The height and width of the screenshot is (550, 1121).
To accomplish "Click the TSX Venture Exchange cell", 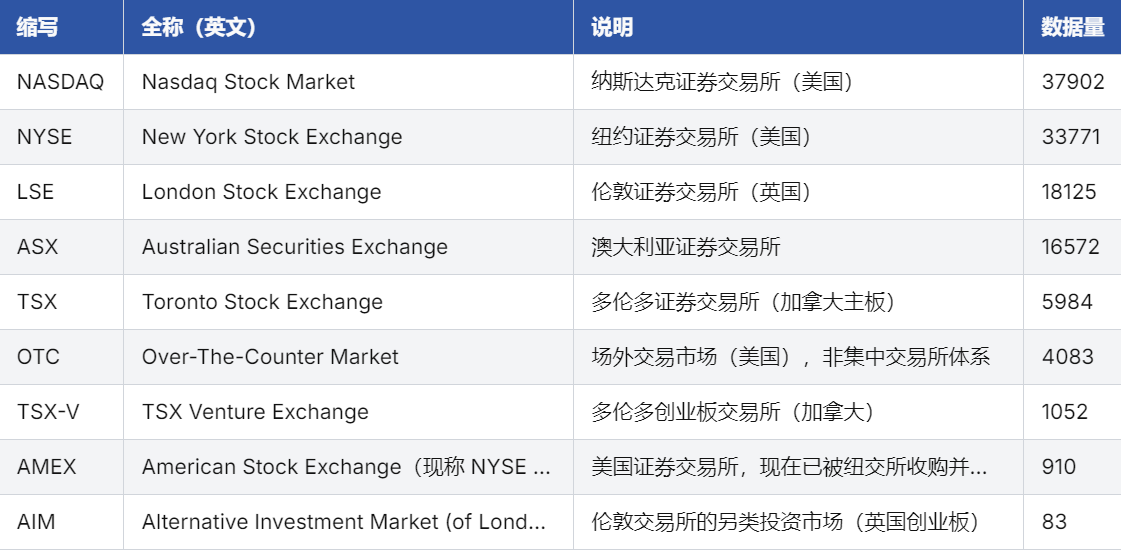I will 255,412.
